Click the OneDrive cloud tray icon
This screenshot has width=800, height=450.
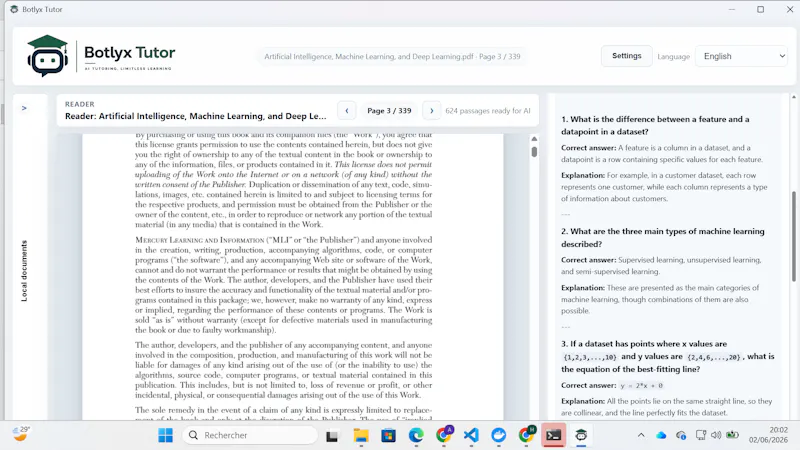[x=661, y=435]
